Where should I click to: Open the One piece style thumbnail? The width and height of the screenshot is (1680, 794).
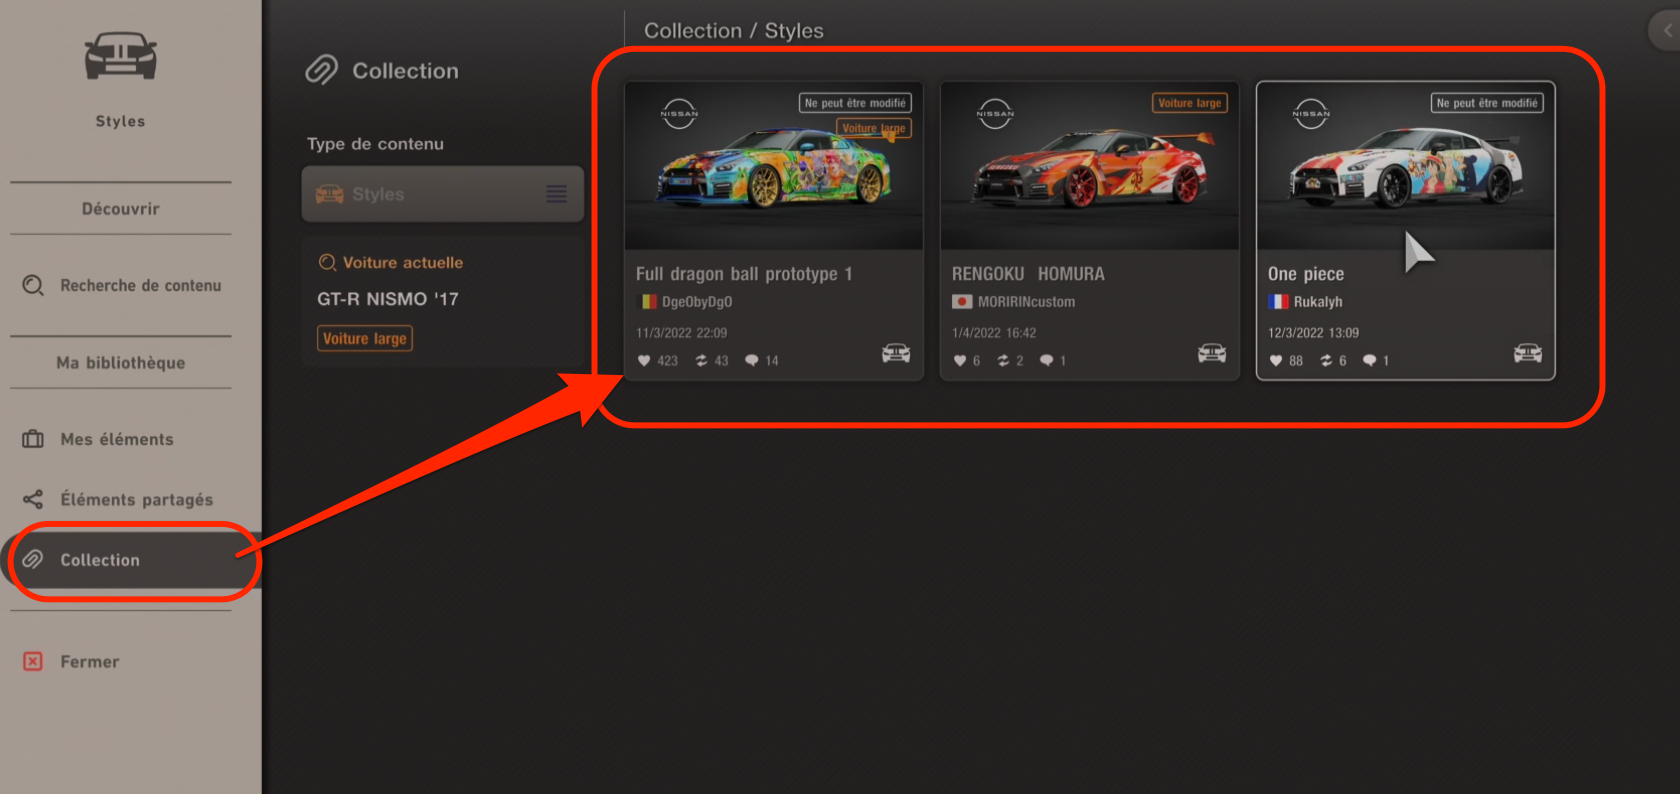point(1405,166)
